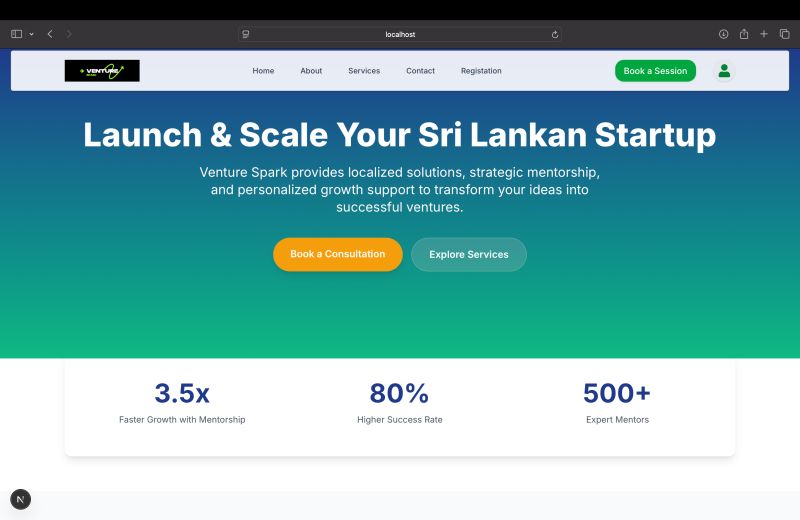
Task: Click the orange Book a Consultation button
Action: click(x=338, y=254)
